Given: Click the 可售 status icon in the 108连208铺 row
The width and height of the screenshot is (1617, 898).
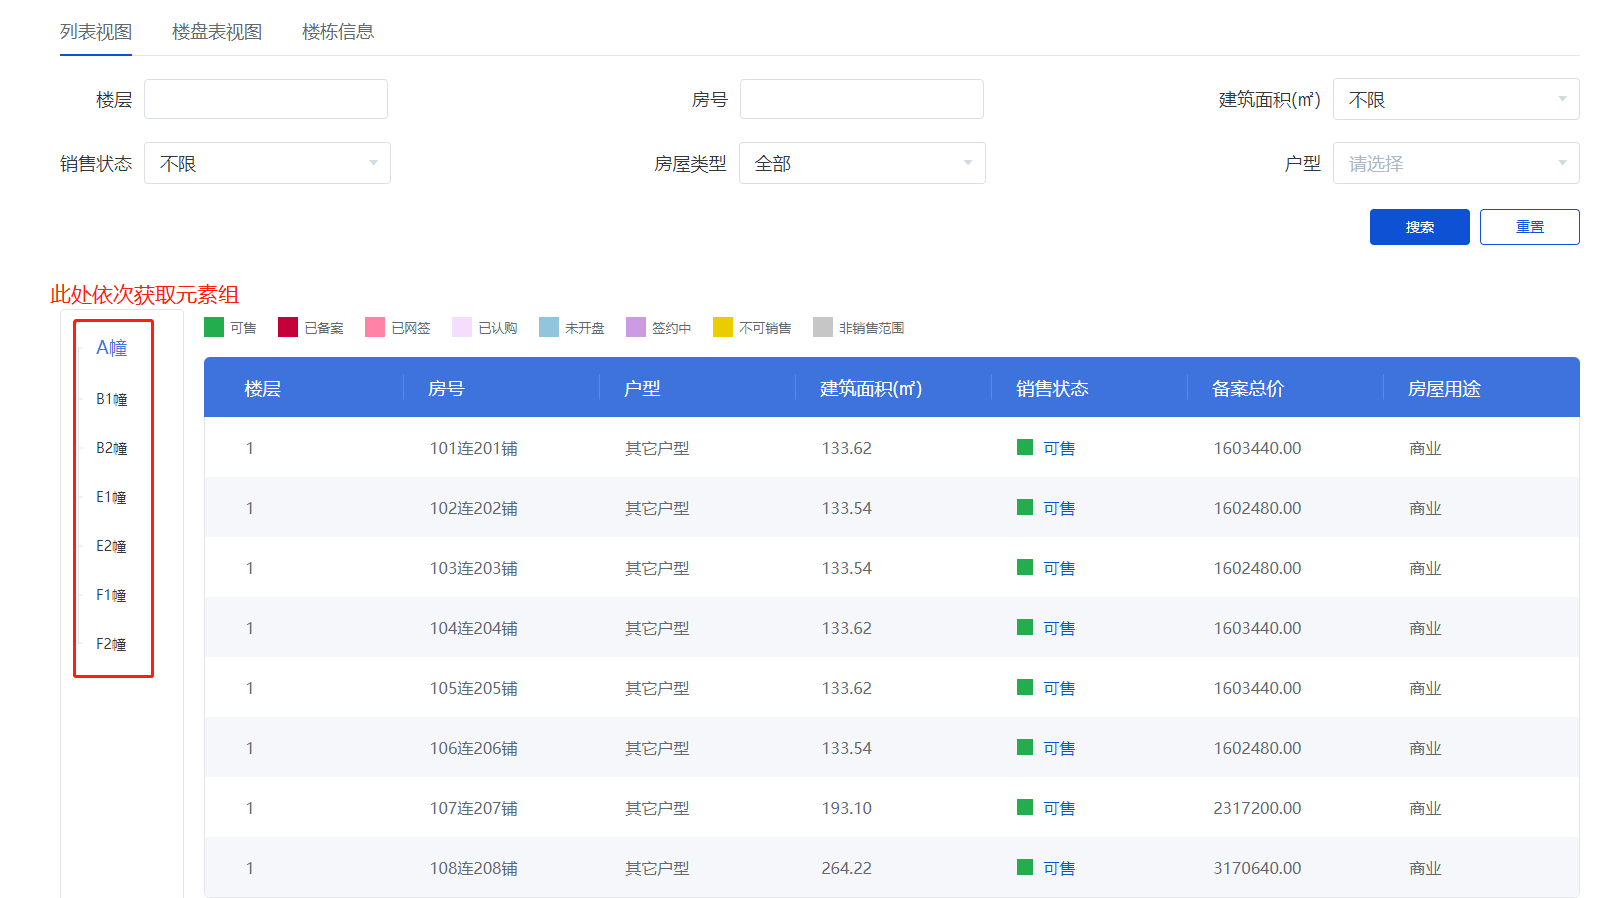Looking at the screenshot, I should [1025, 867].
